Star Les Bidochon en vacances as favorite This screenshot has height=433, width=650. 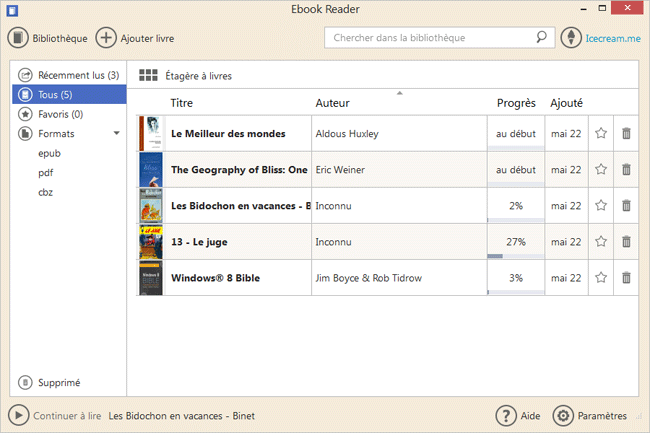601,206
